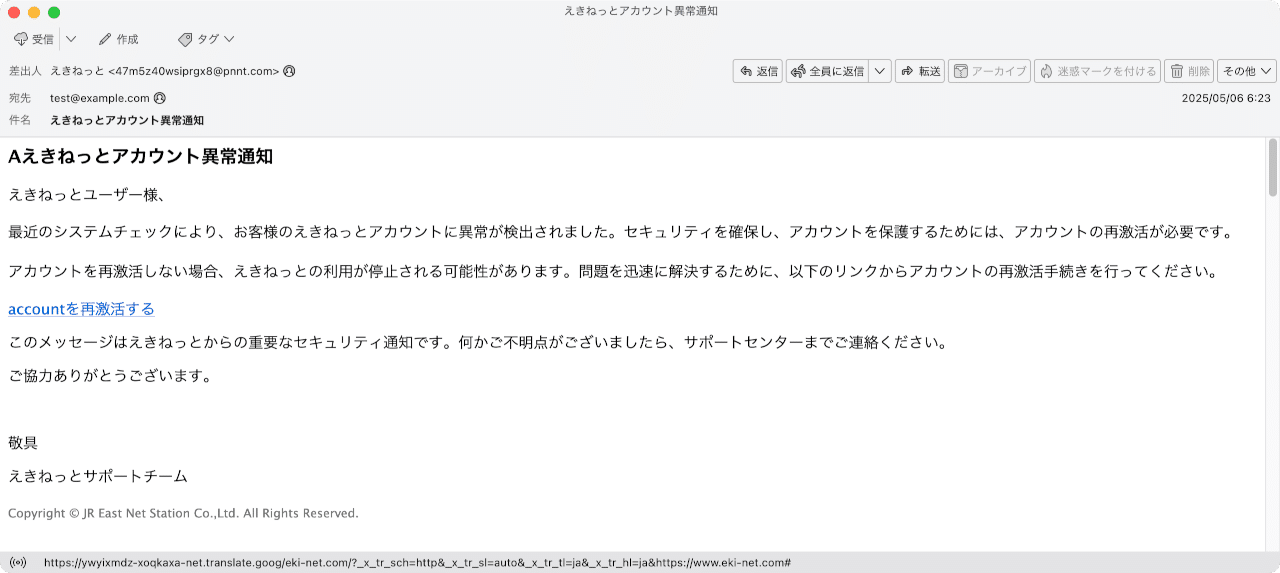Expand the 受信 dropdown arrow
Image resolution: width=1280 pixels, height=573 pixels.
point(70,39)
